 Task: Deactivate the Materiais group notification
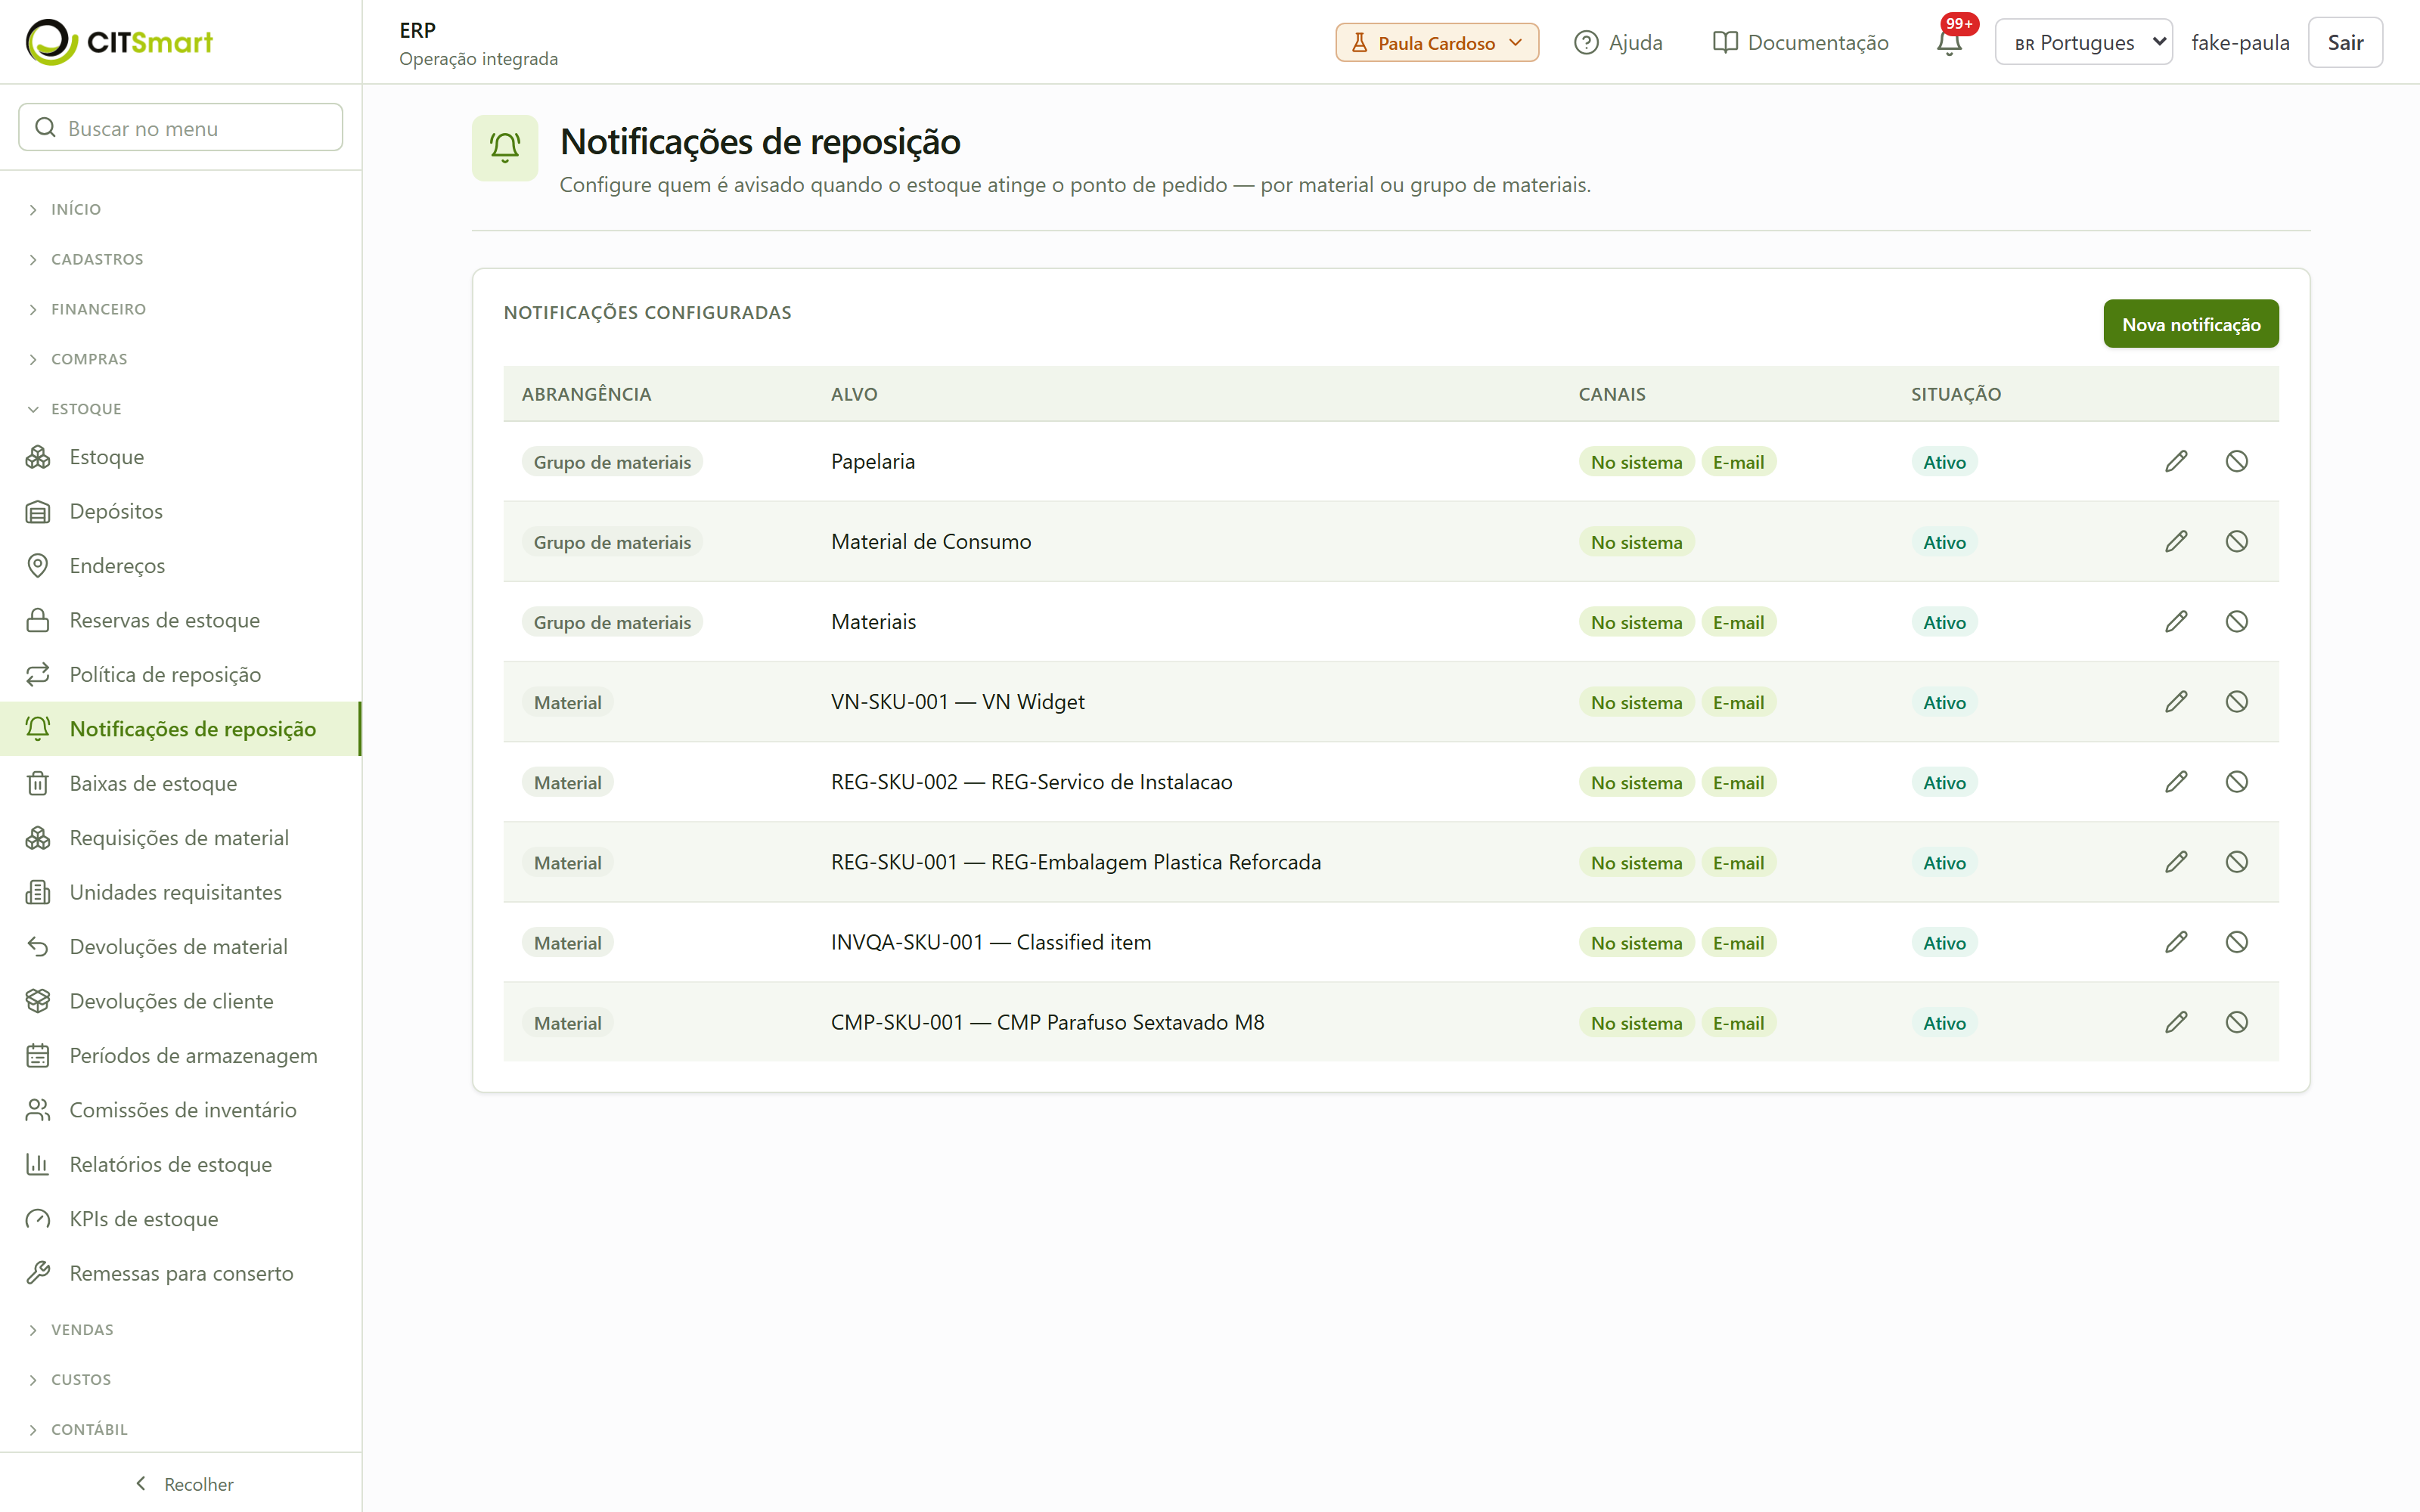pos(2237,621)
